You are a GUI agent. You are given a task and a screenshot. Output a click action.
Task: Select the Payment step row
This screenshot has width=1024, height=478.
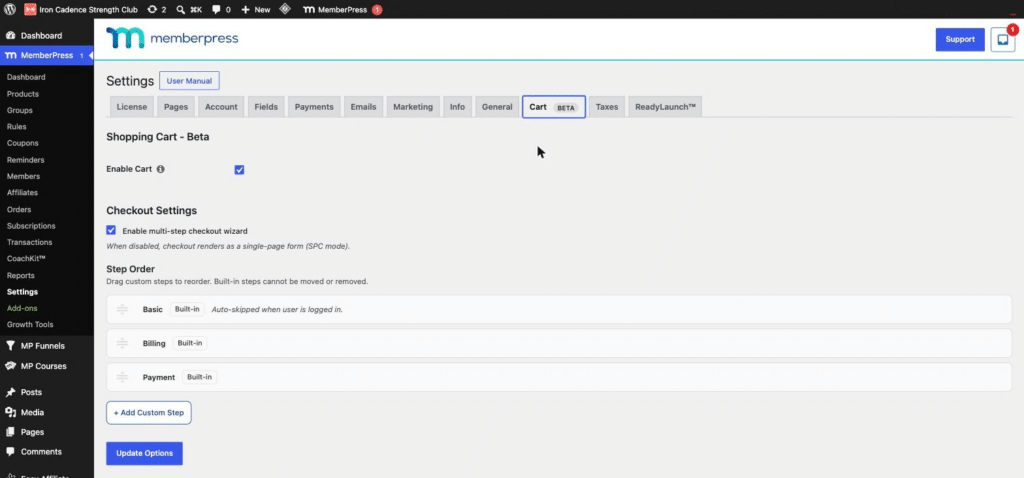[x=558, y=377]
